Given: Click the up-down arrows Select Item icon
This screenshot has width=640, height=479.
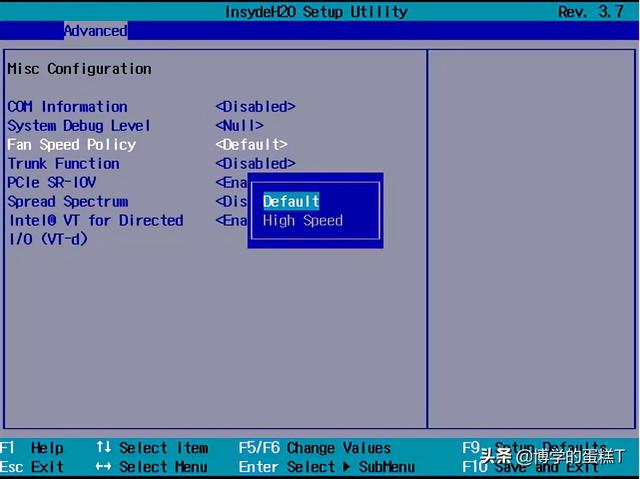Looking at the screenshot, I should [x=103, y=448].
